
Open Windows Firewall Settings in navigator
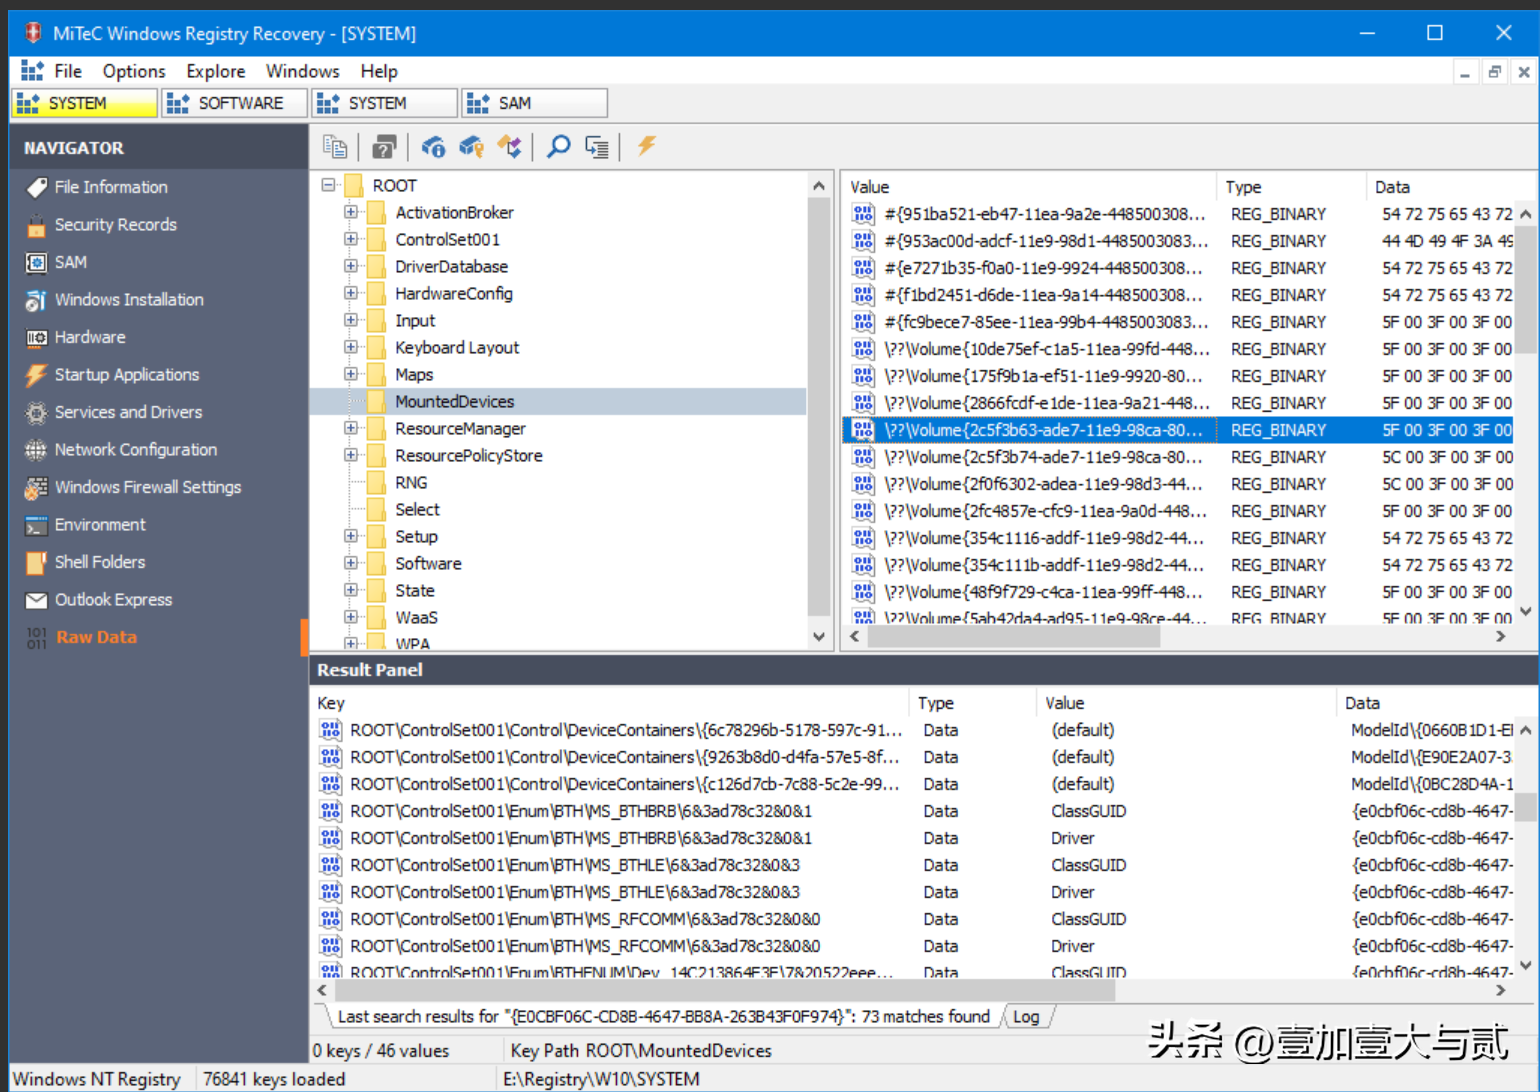pyautogui.click(x=147, y=487)
